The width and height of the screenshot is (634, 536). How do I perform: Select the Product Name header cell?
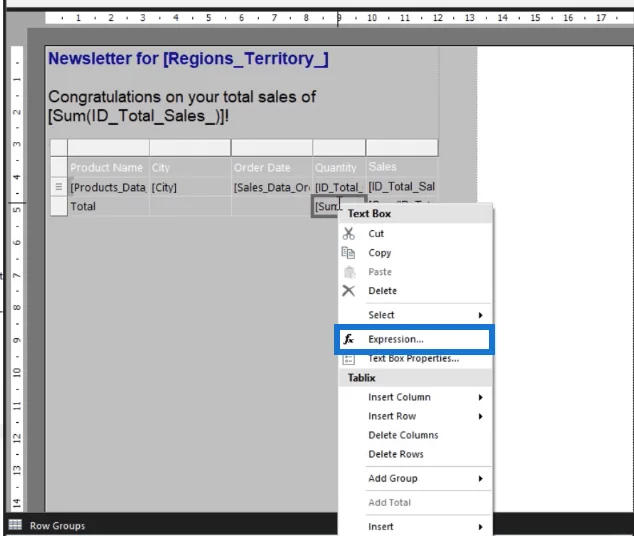point(108,167)
